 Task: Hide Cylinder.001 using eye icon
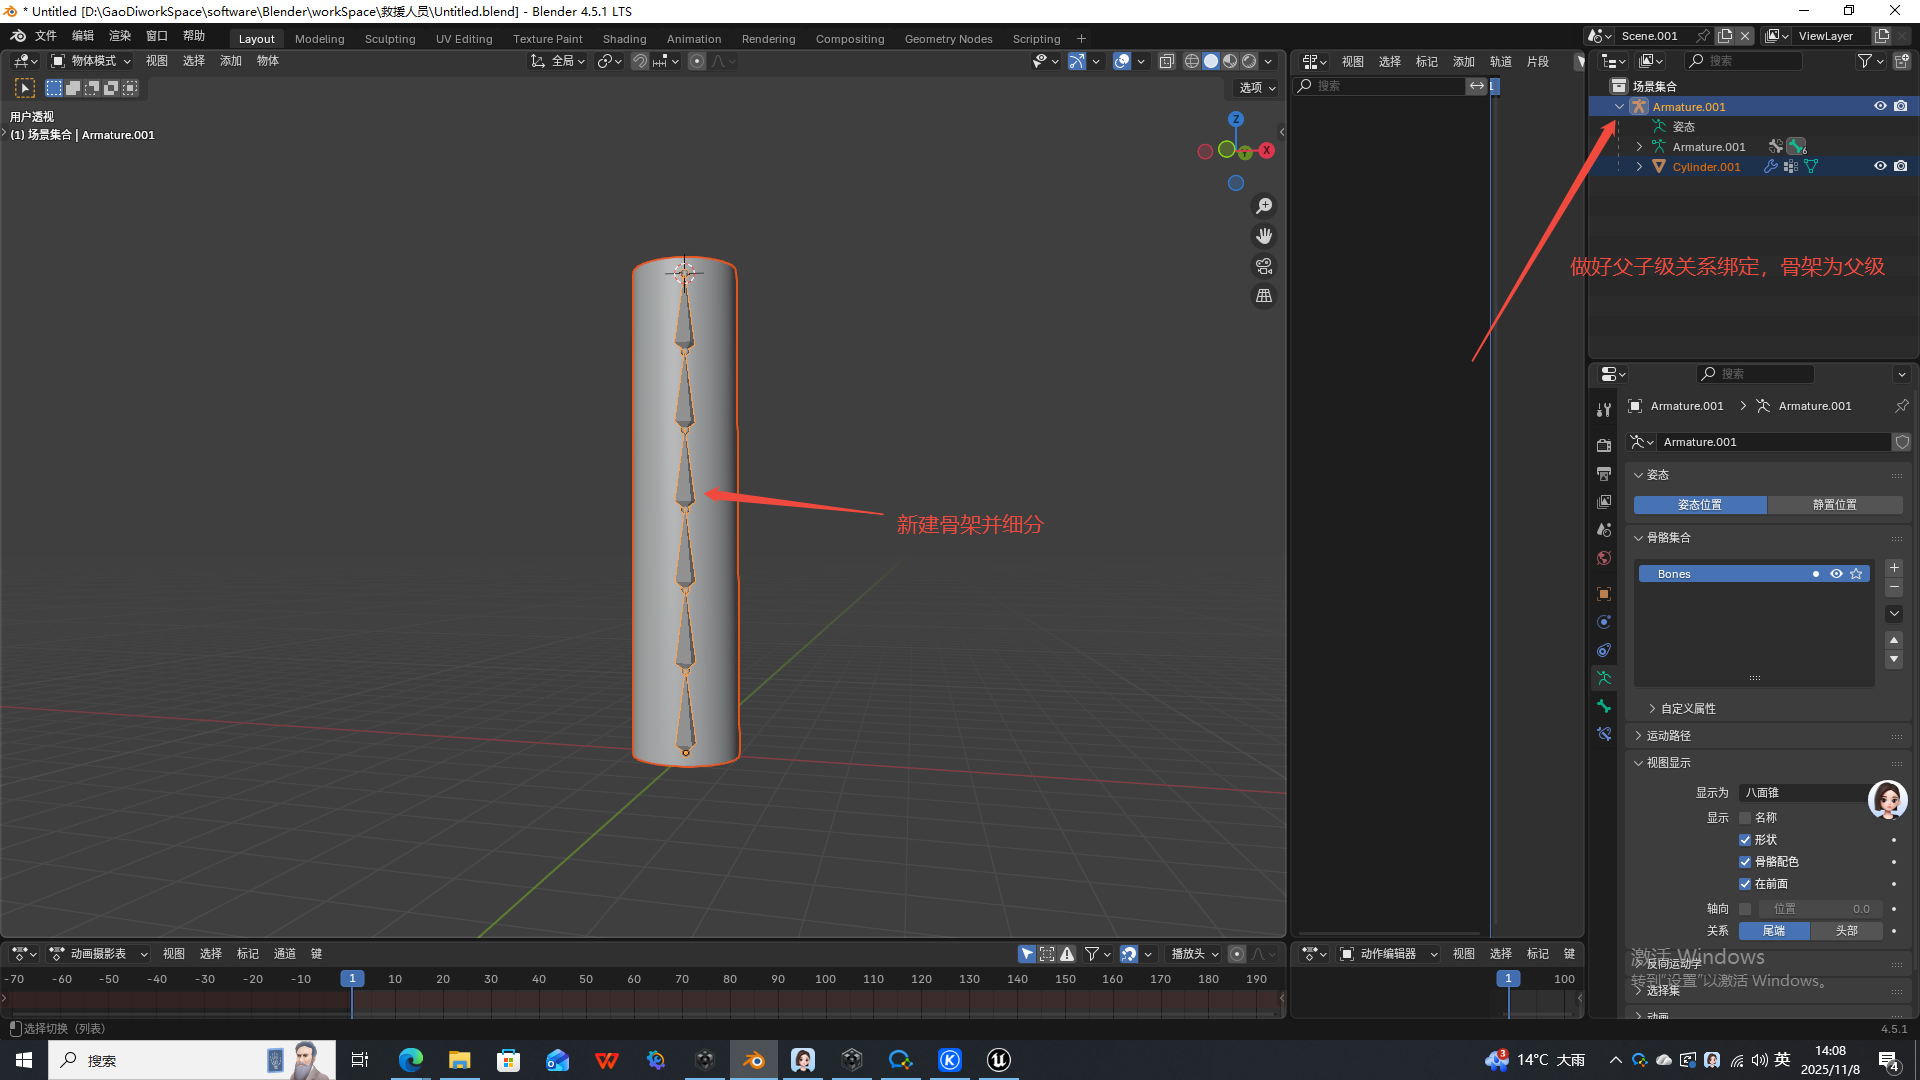click(1880, 166)
